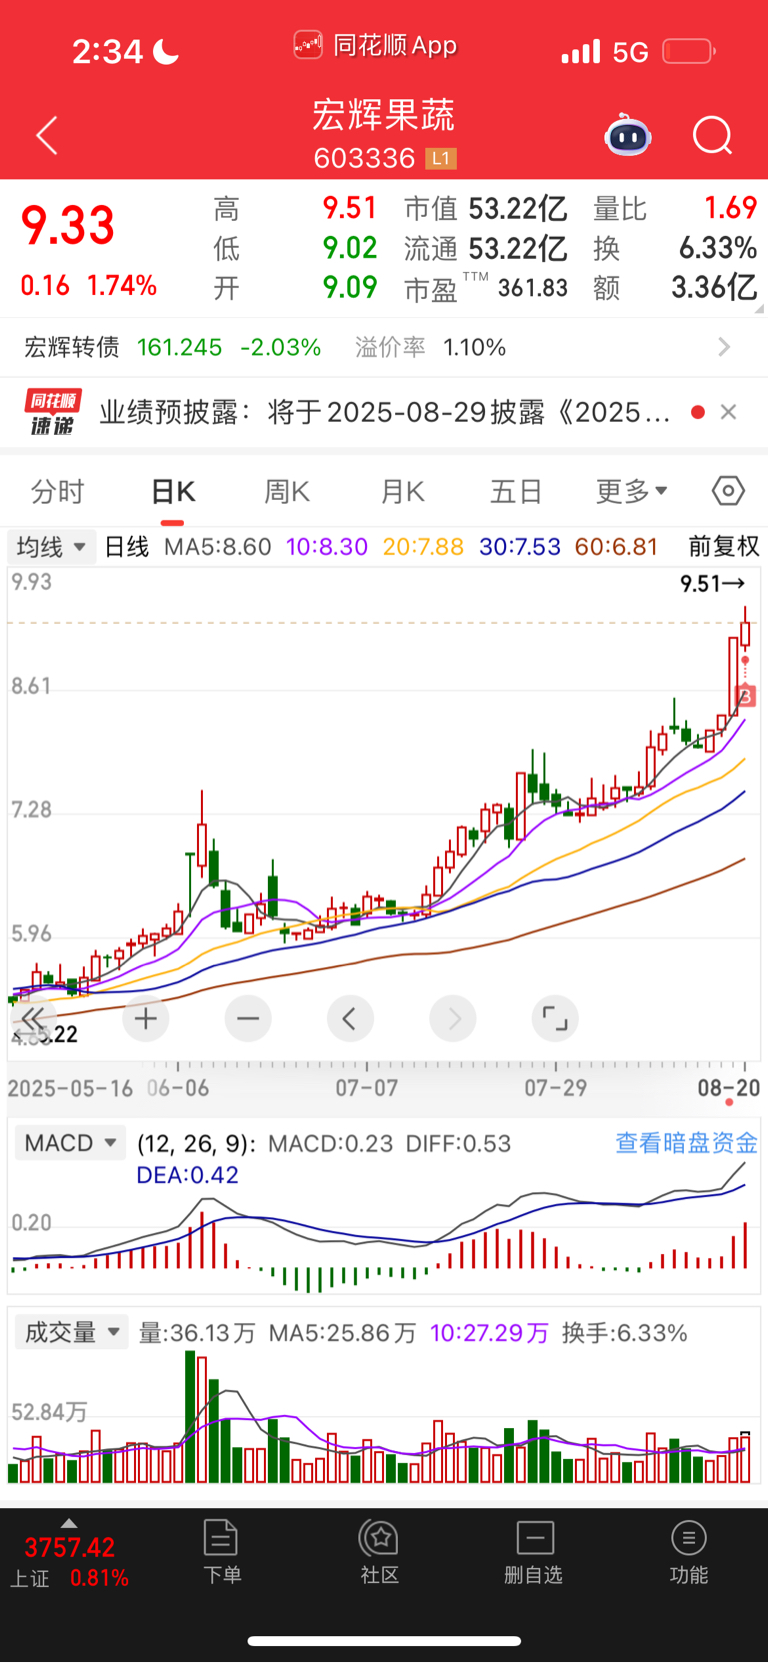Zoom out chart with minus button
This screenshot has height=1663, width=768.
pyautogui.click(x=248, y=1019)
